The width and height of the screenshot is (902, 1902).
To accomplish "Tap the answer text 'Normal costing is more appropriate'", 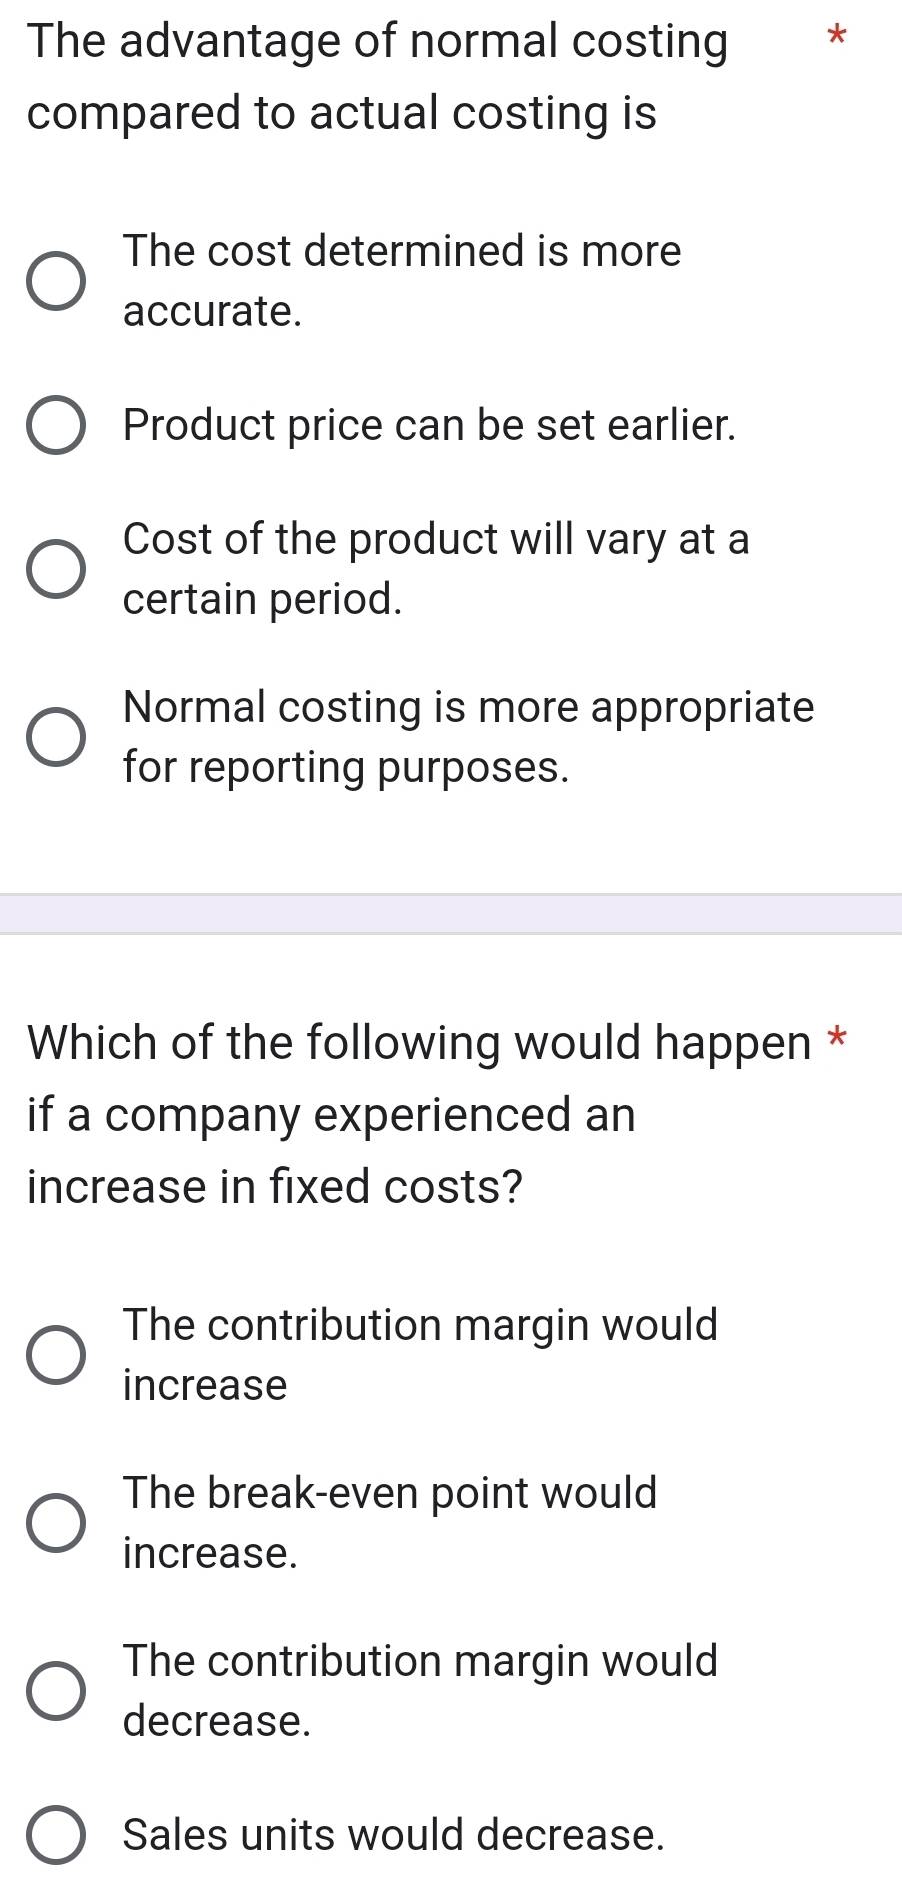I will [x=468, y=736].
